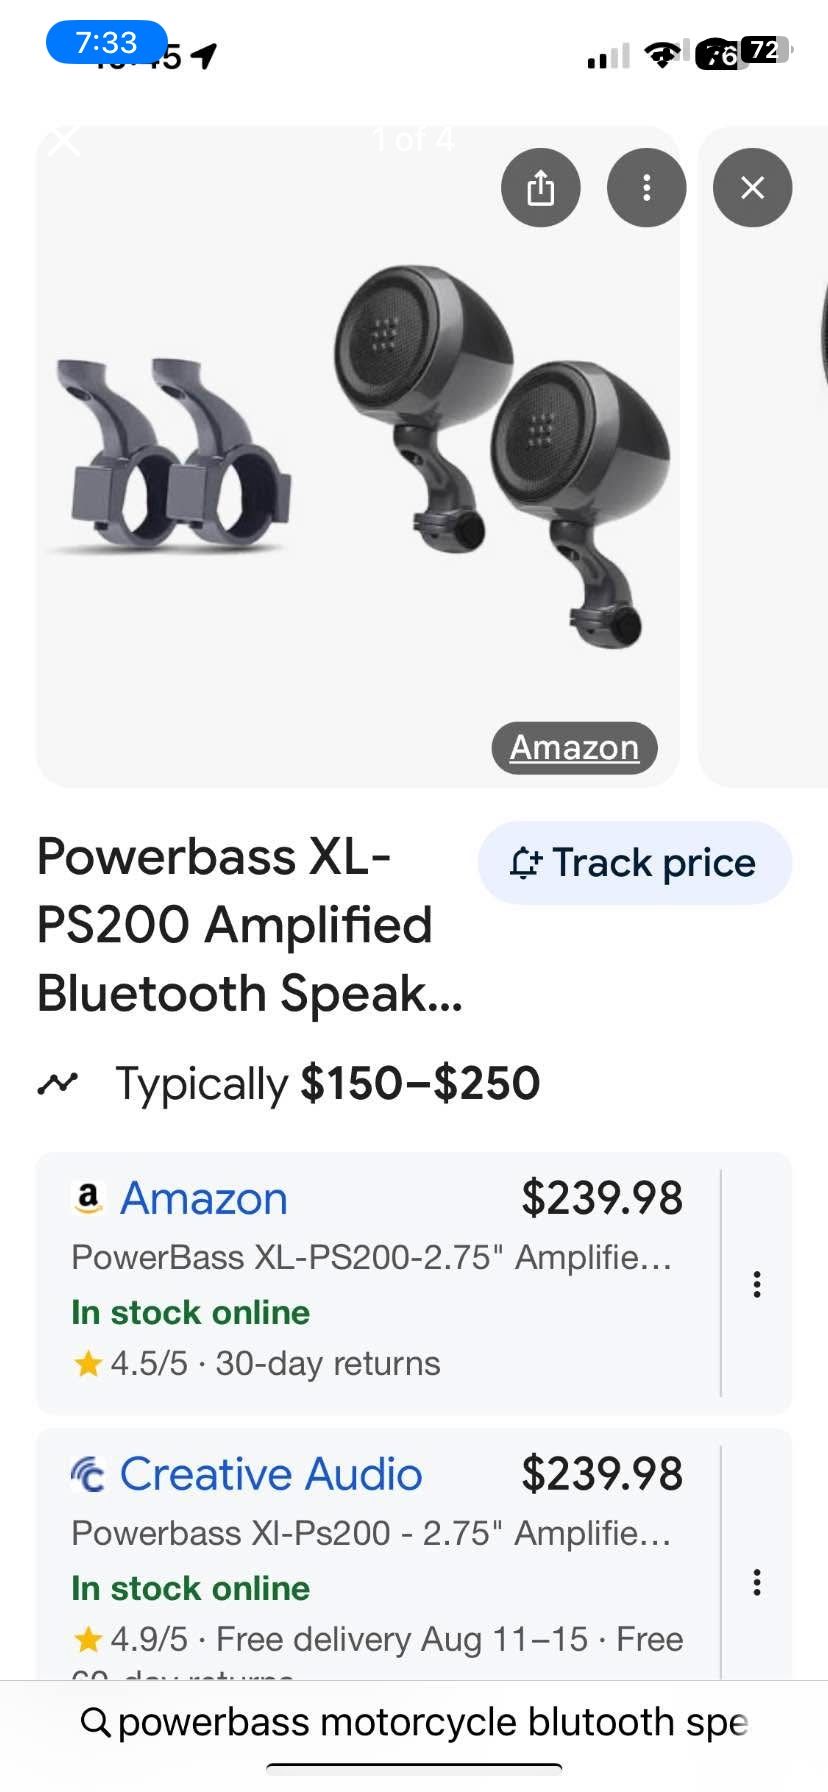Tap the Creative Audio logo icon

pyautogui.click(x=88, y=1474)
